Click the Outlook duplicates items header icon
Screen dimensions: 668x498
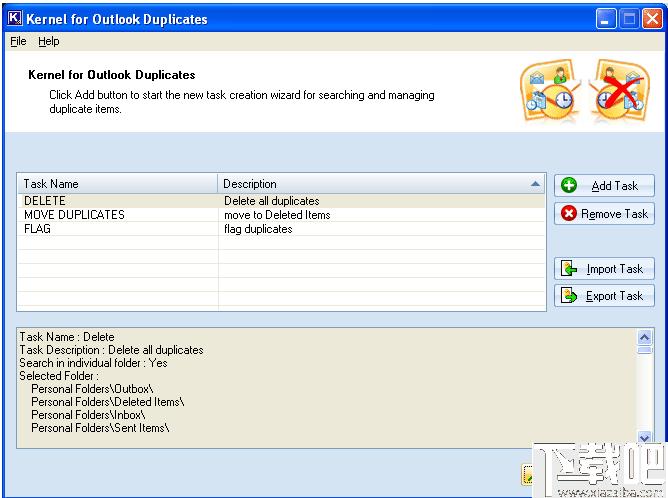click(x=551, y=91)
